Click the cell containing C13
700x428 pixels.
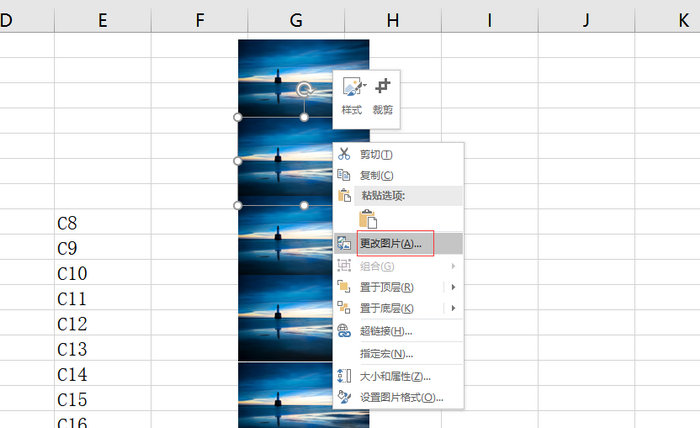tap(103, 348)
